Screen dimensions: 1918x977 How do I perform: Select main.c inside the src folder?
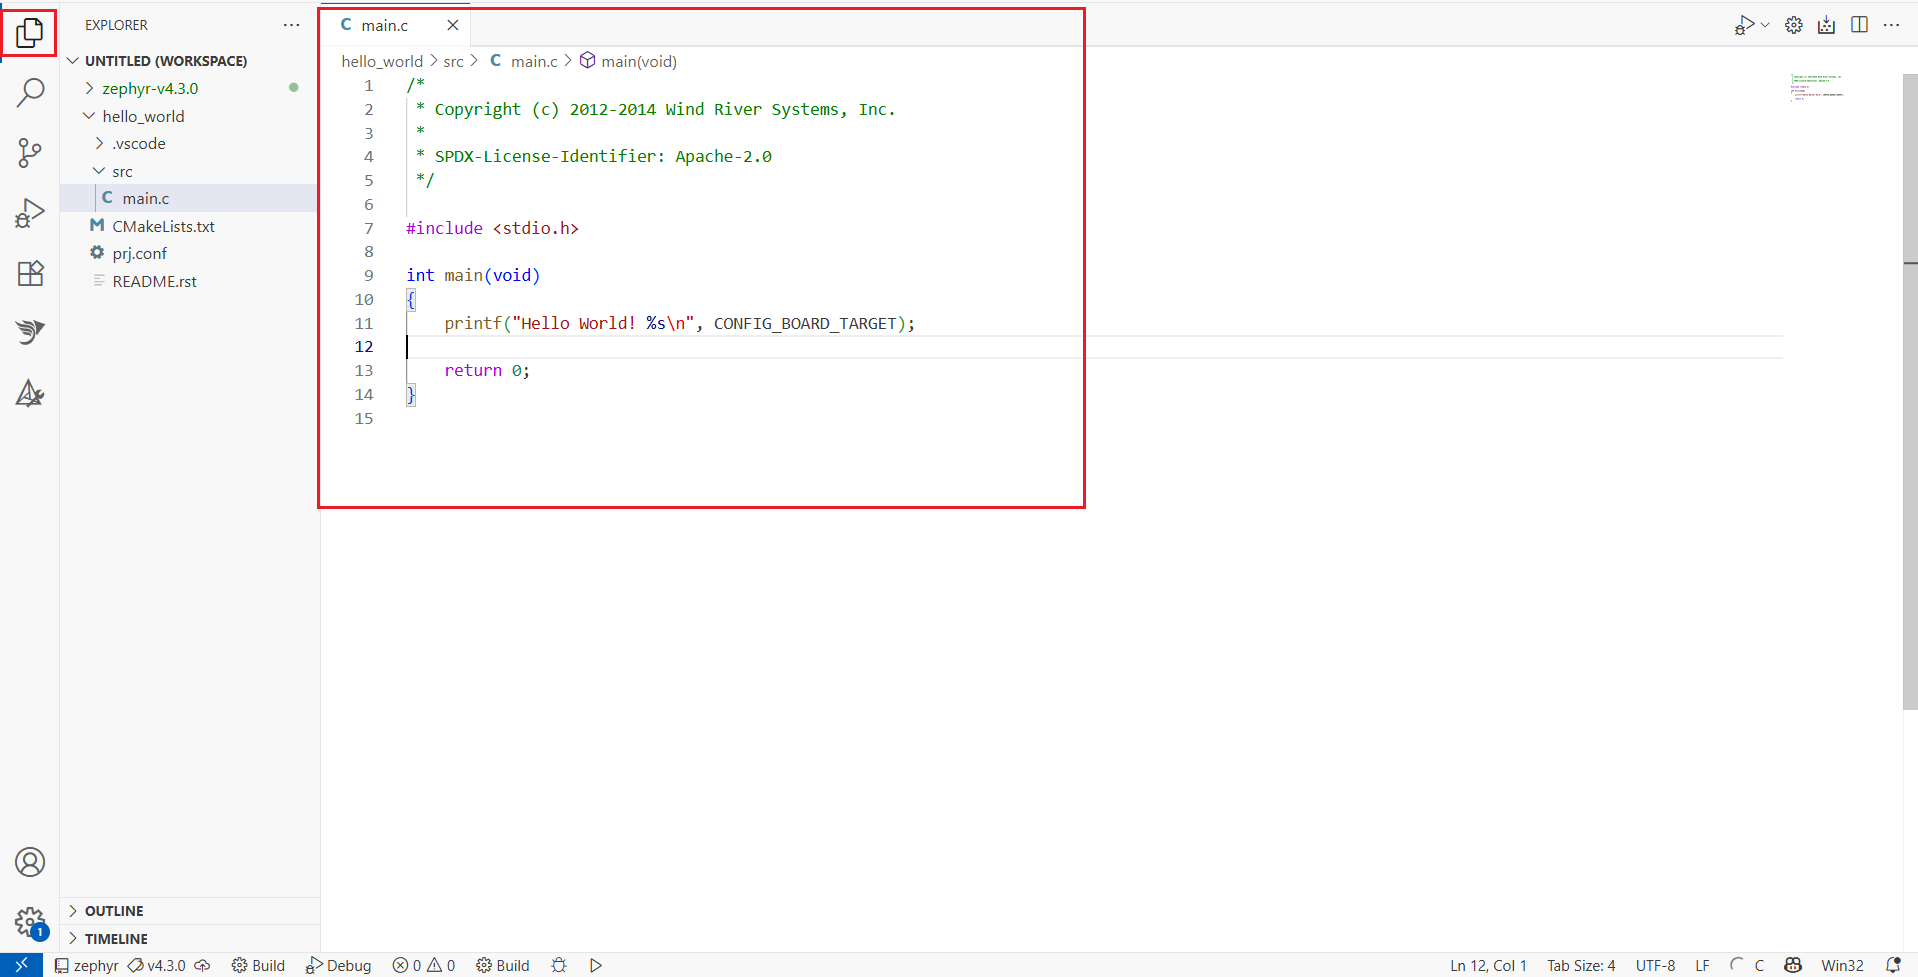tap(146, 197)
